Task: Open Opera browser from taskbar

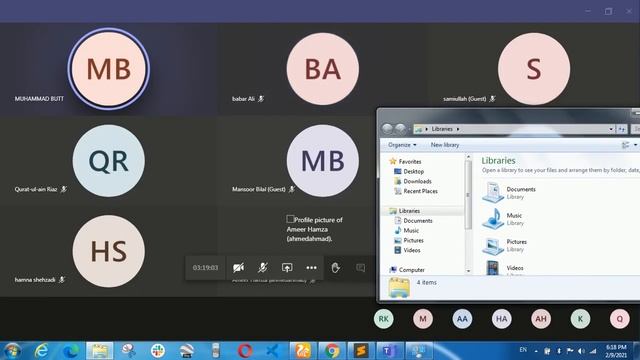Action: click(x=245, y=350)
